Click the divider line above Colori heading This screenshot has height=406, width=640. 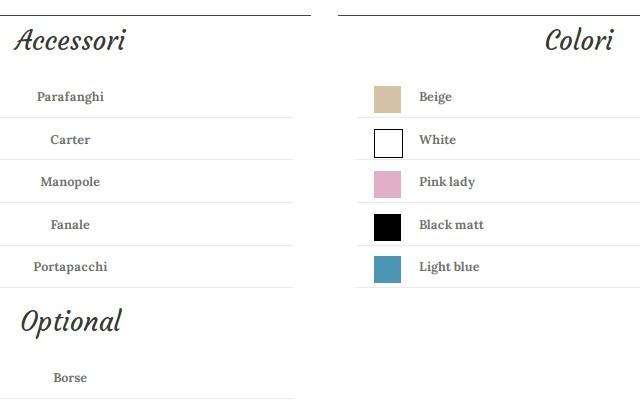[488, 15]
